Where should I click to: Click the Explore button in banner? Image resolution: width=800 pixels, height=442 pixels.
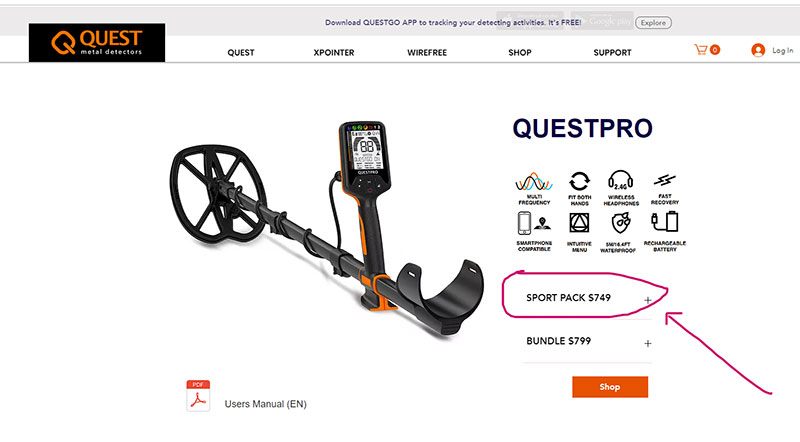[x=653, y=22]
